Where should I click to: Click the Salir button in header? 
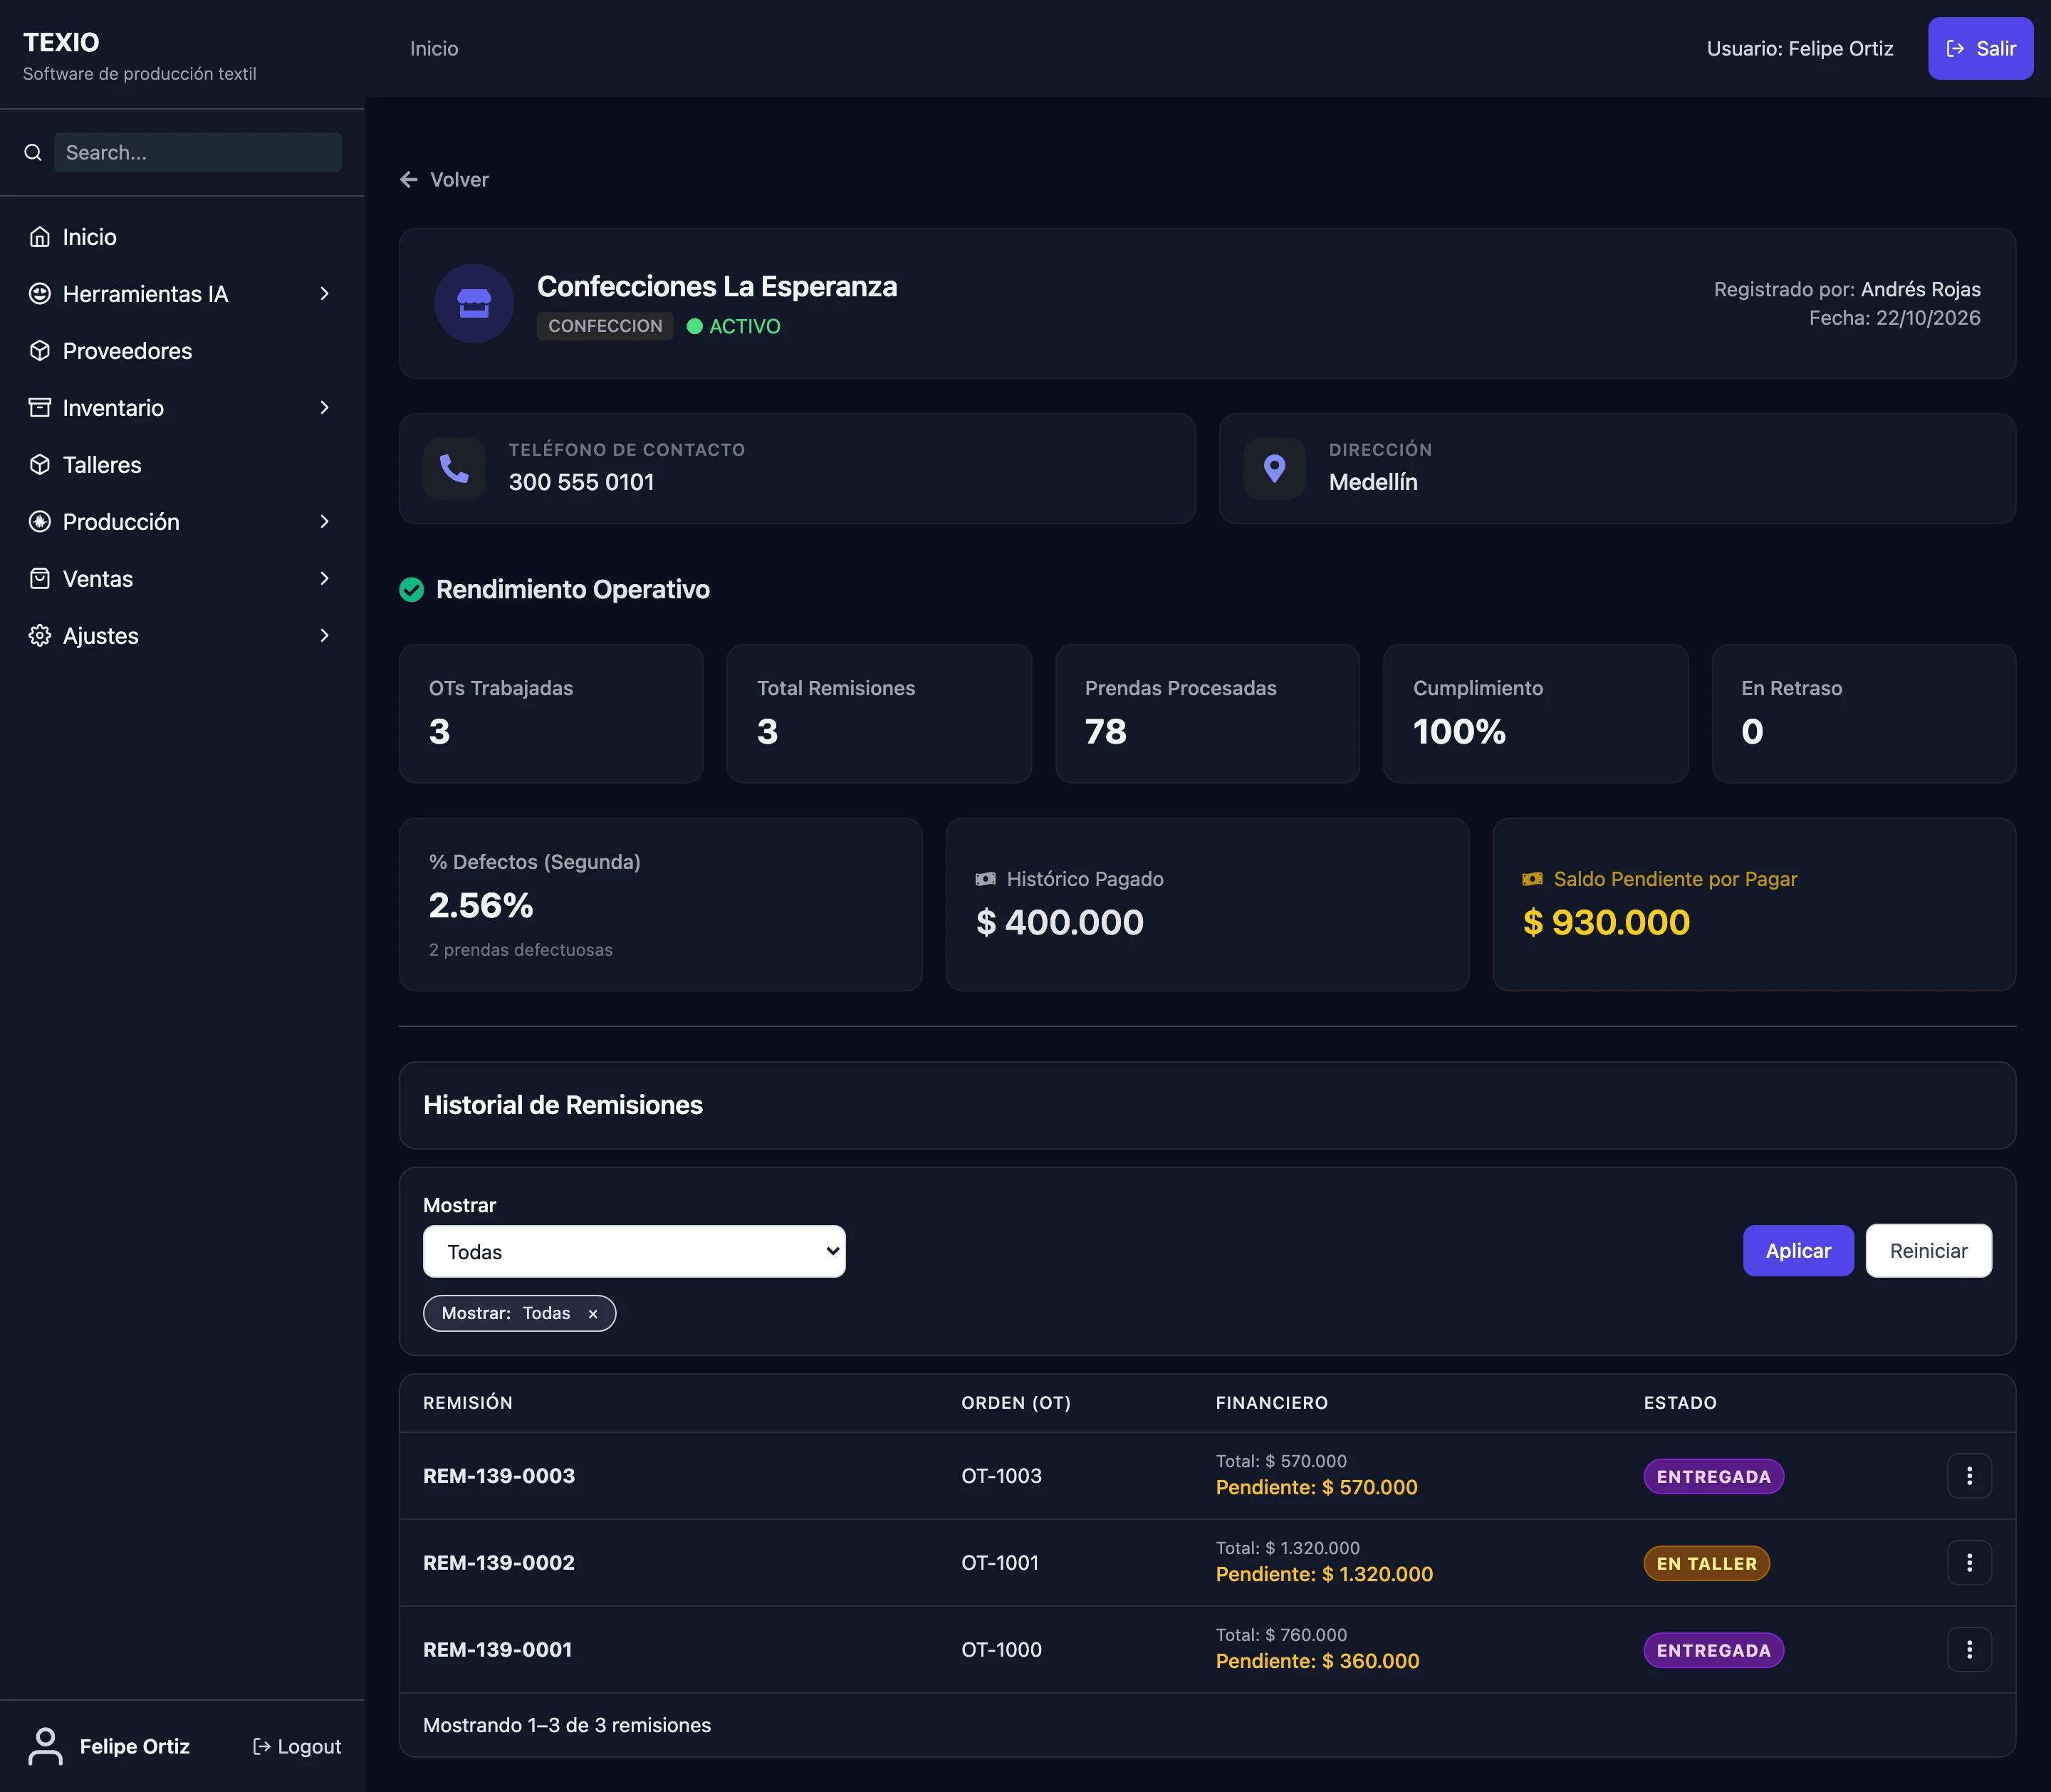pos(1980,48)
